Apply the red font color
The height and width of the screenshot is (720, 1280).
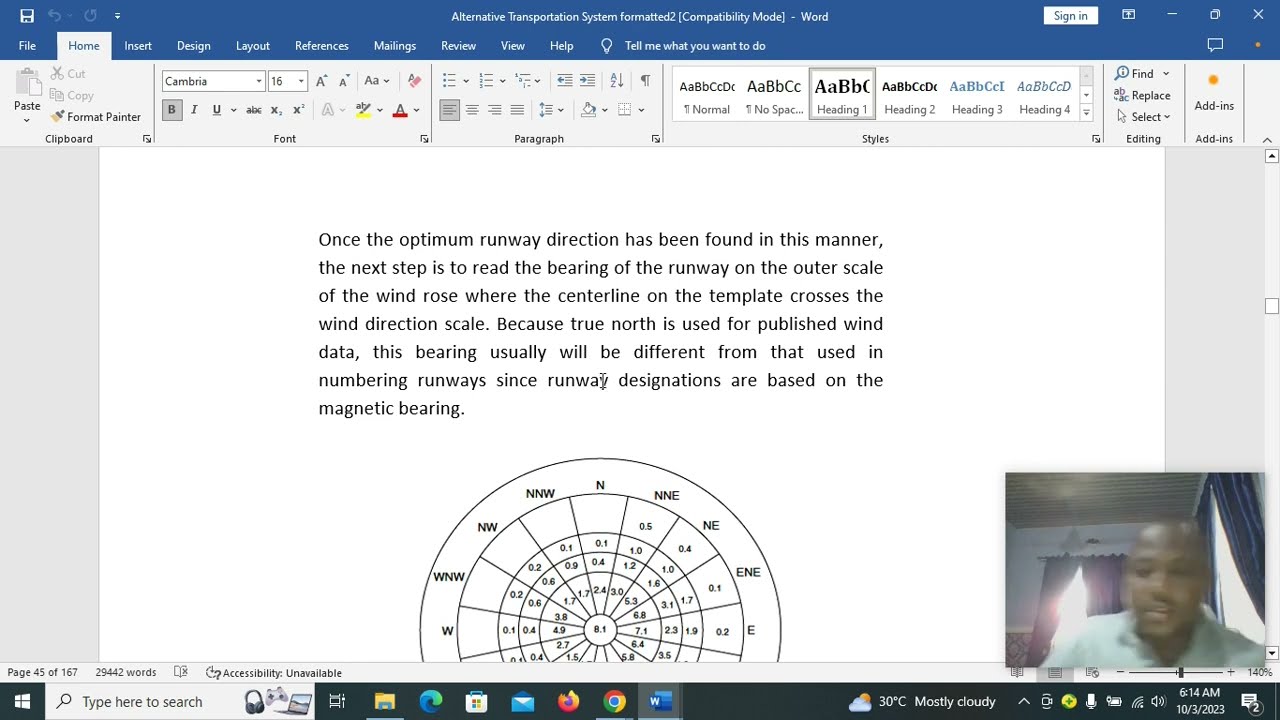click(x=400, y=110)
